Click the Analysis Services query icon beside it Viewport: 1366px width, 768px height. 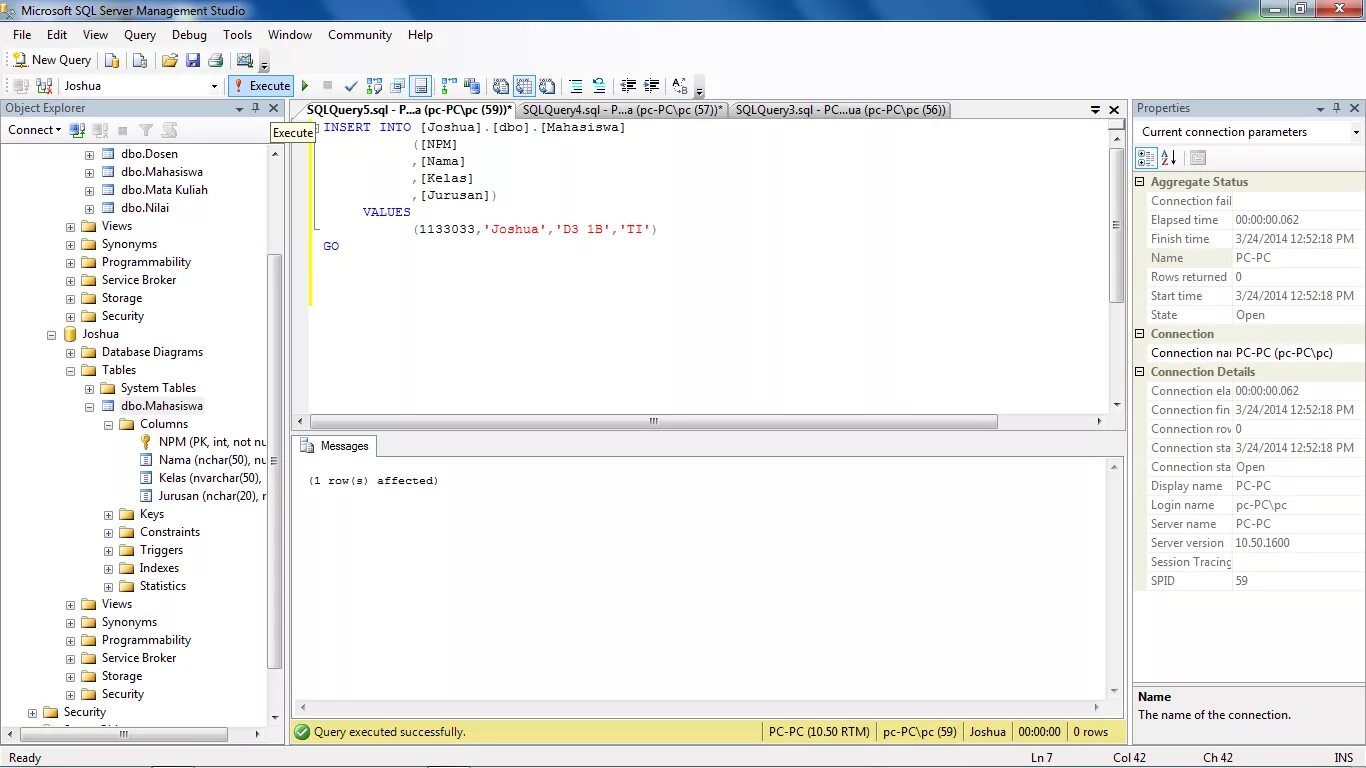[x=140, y=60]
